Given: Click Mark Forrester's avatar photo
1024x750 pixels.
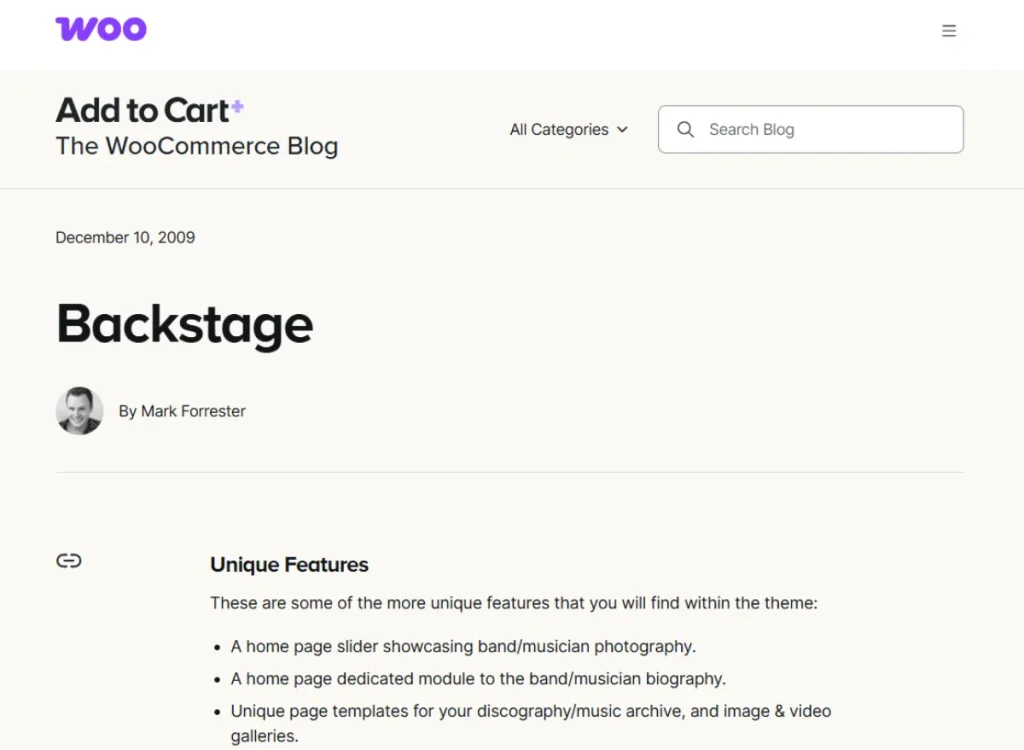Looking at the screenshot, I should 79,411.
